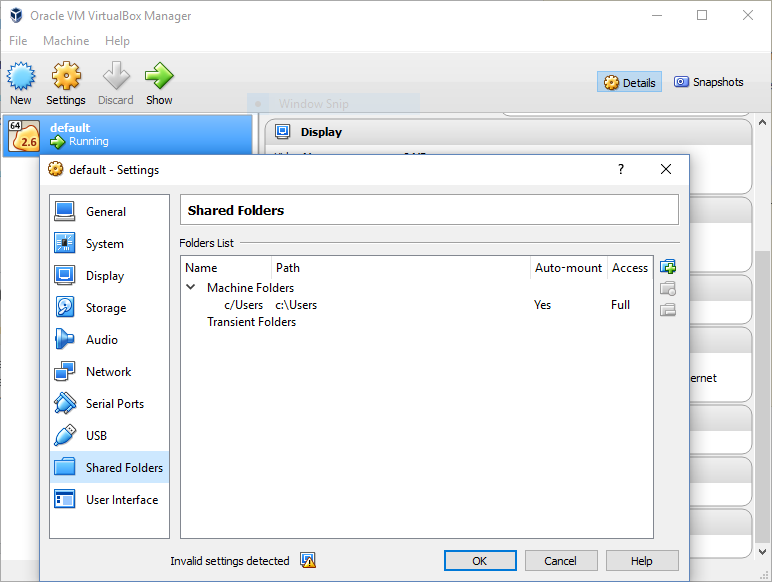Click the Show green arrow icon
Image resolution: width=772 pixels, height=582 pixels.
(159, 76)
